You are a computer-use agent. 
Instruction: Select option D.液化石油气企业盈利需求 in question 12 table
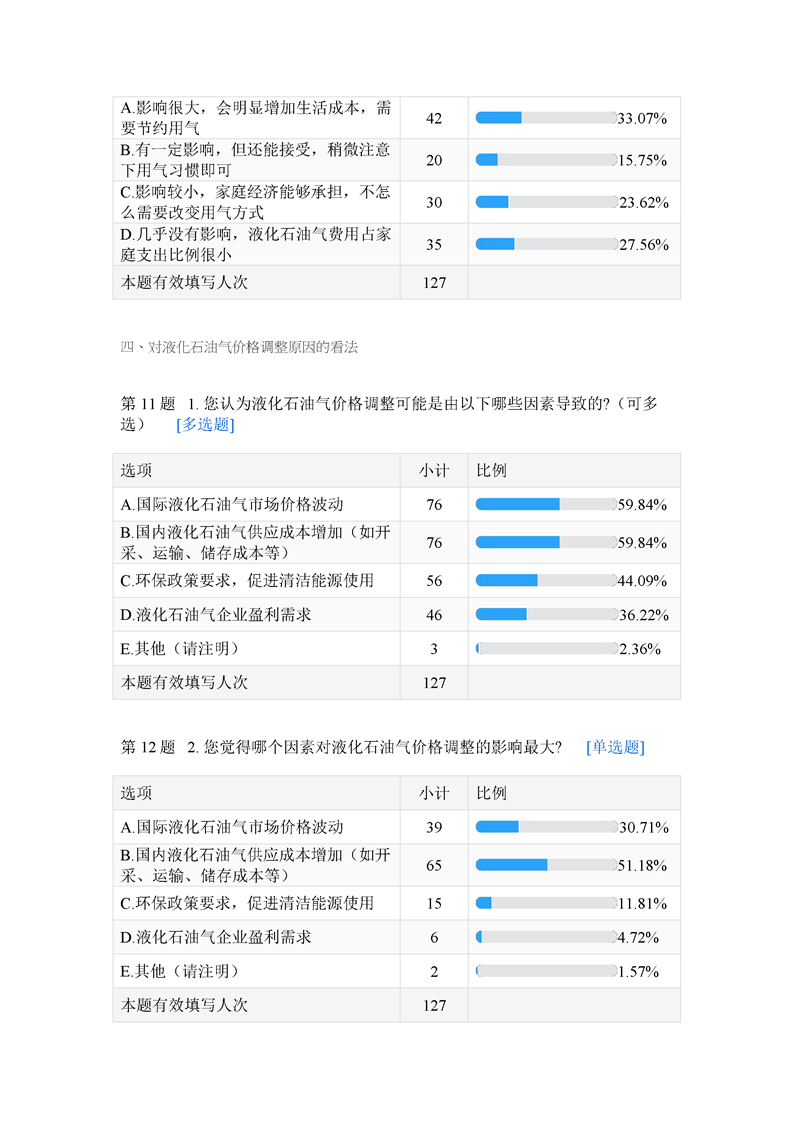pos(216,937)
